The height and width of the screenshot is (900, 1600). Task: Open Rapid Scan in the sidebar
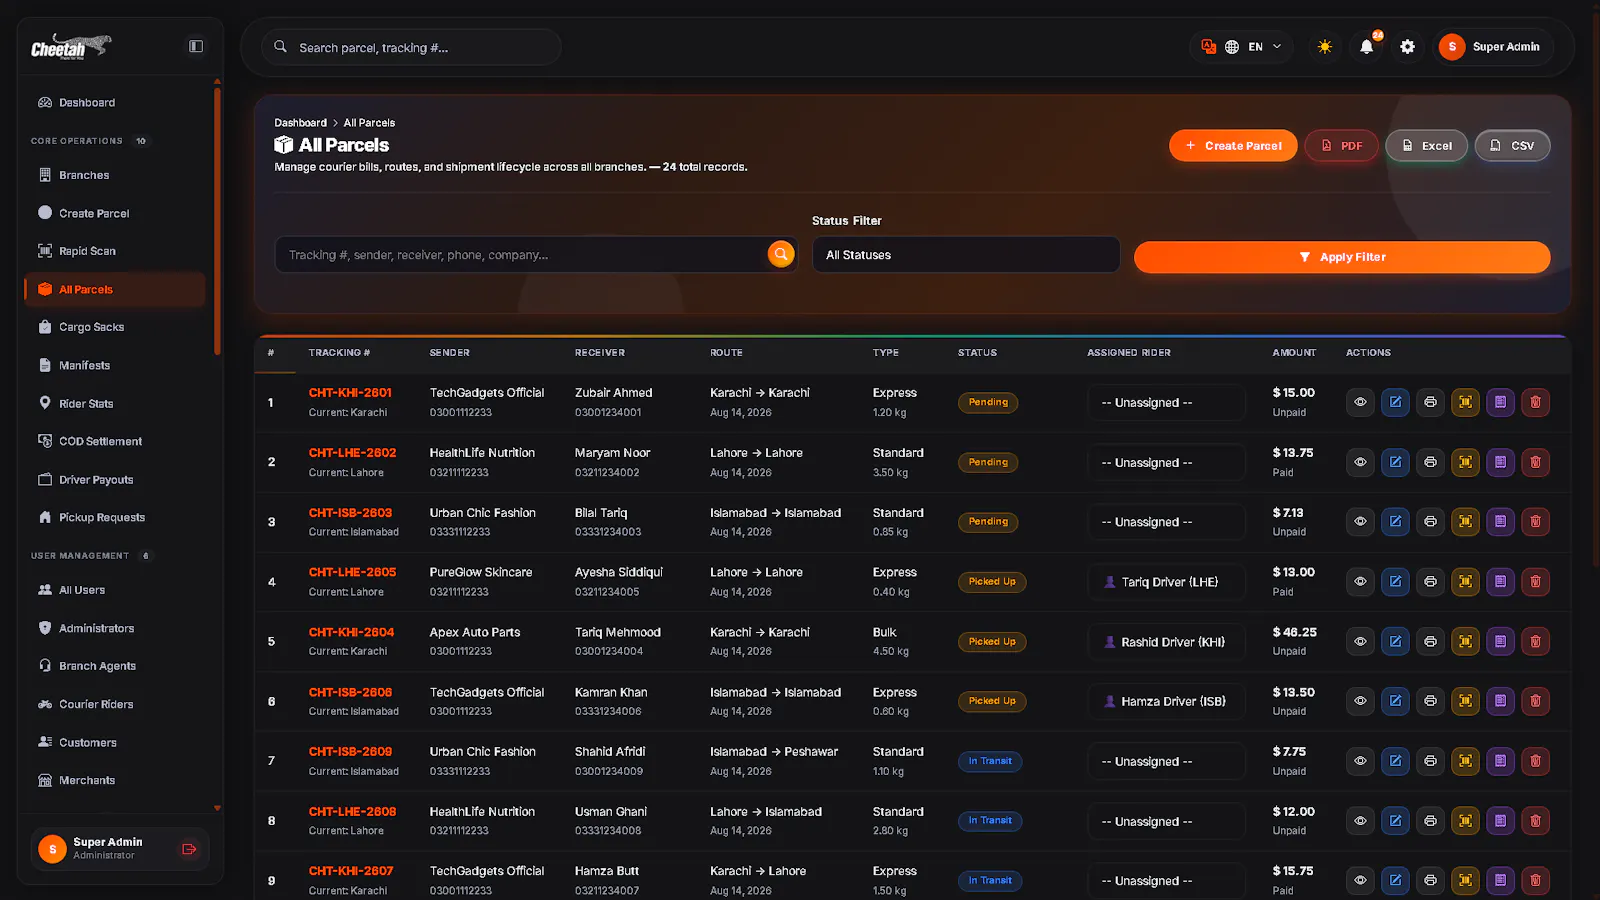pos(115,251)
